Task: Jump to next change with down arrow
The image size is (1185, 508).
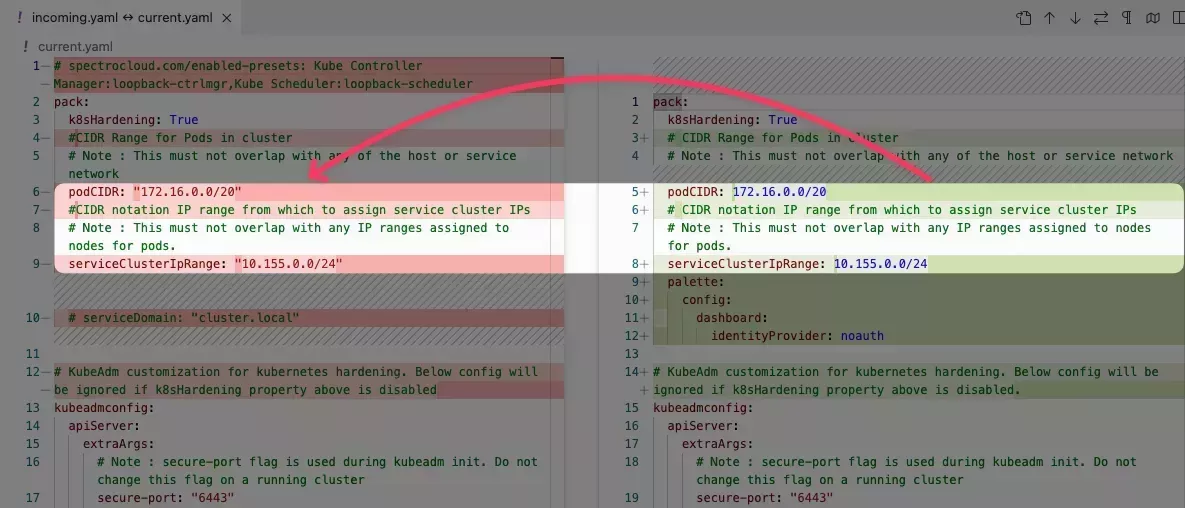Action: click(x=1075, y=18)
